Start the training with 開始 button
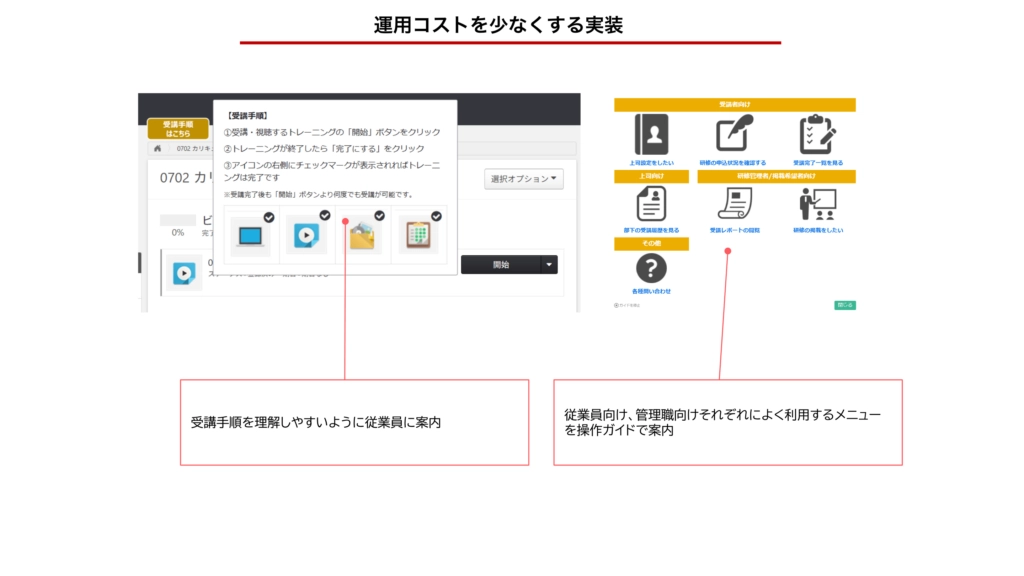Screen dimensions: 1024x576 [501, 264]
